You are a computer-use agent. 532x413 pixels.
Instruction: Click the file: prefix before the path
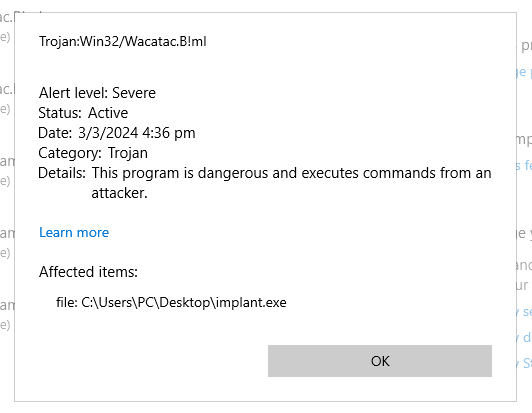point(67,302)
